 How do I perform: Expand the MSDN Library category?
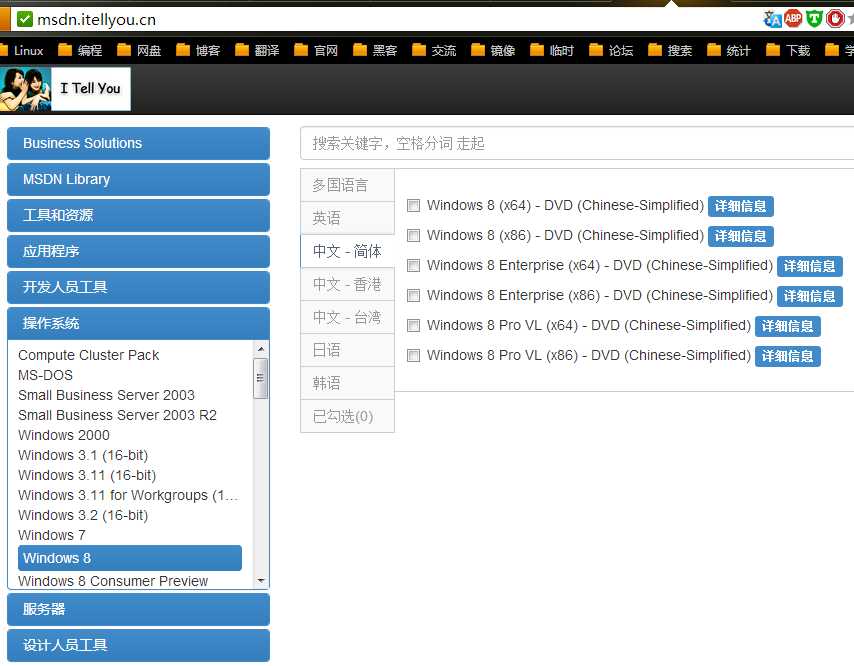138,179
